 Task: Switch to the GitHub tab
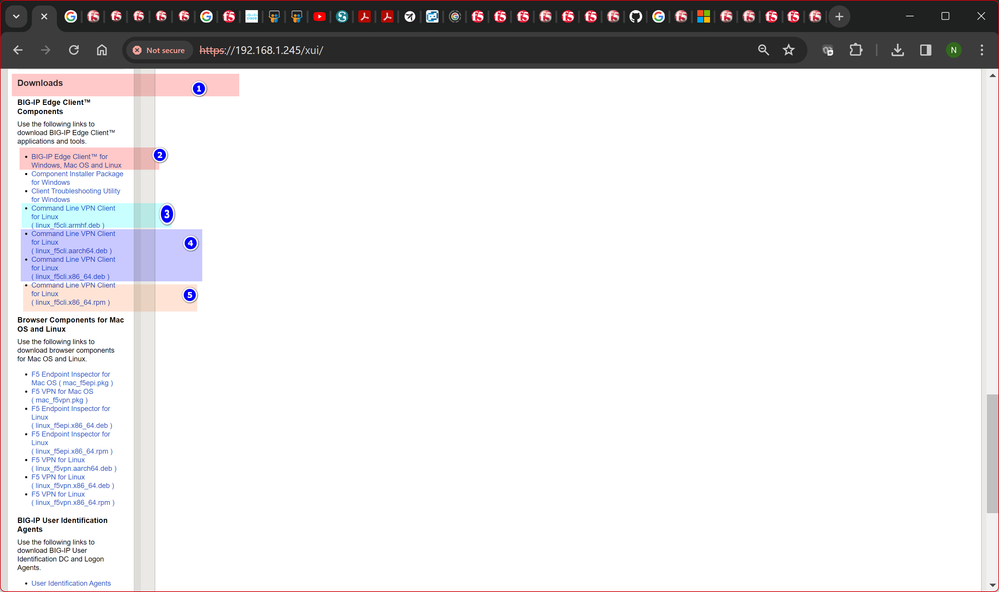[636, 17]
